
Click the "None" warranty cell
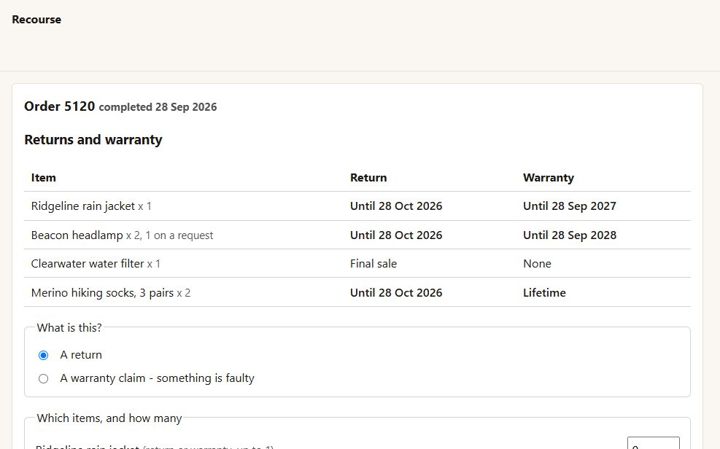point(537,264)
